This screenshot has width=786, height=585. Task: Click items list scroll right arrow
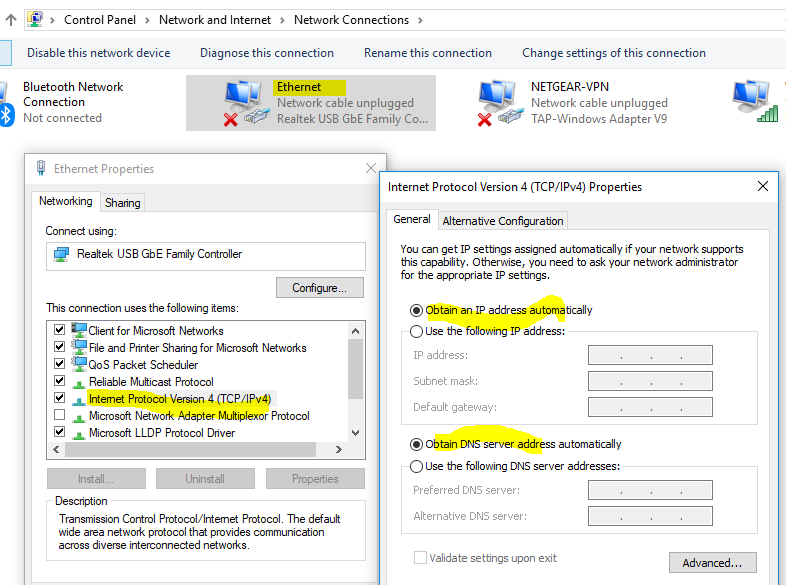click(339, 450)
